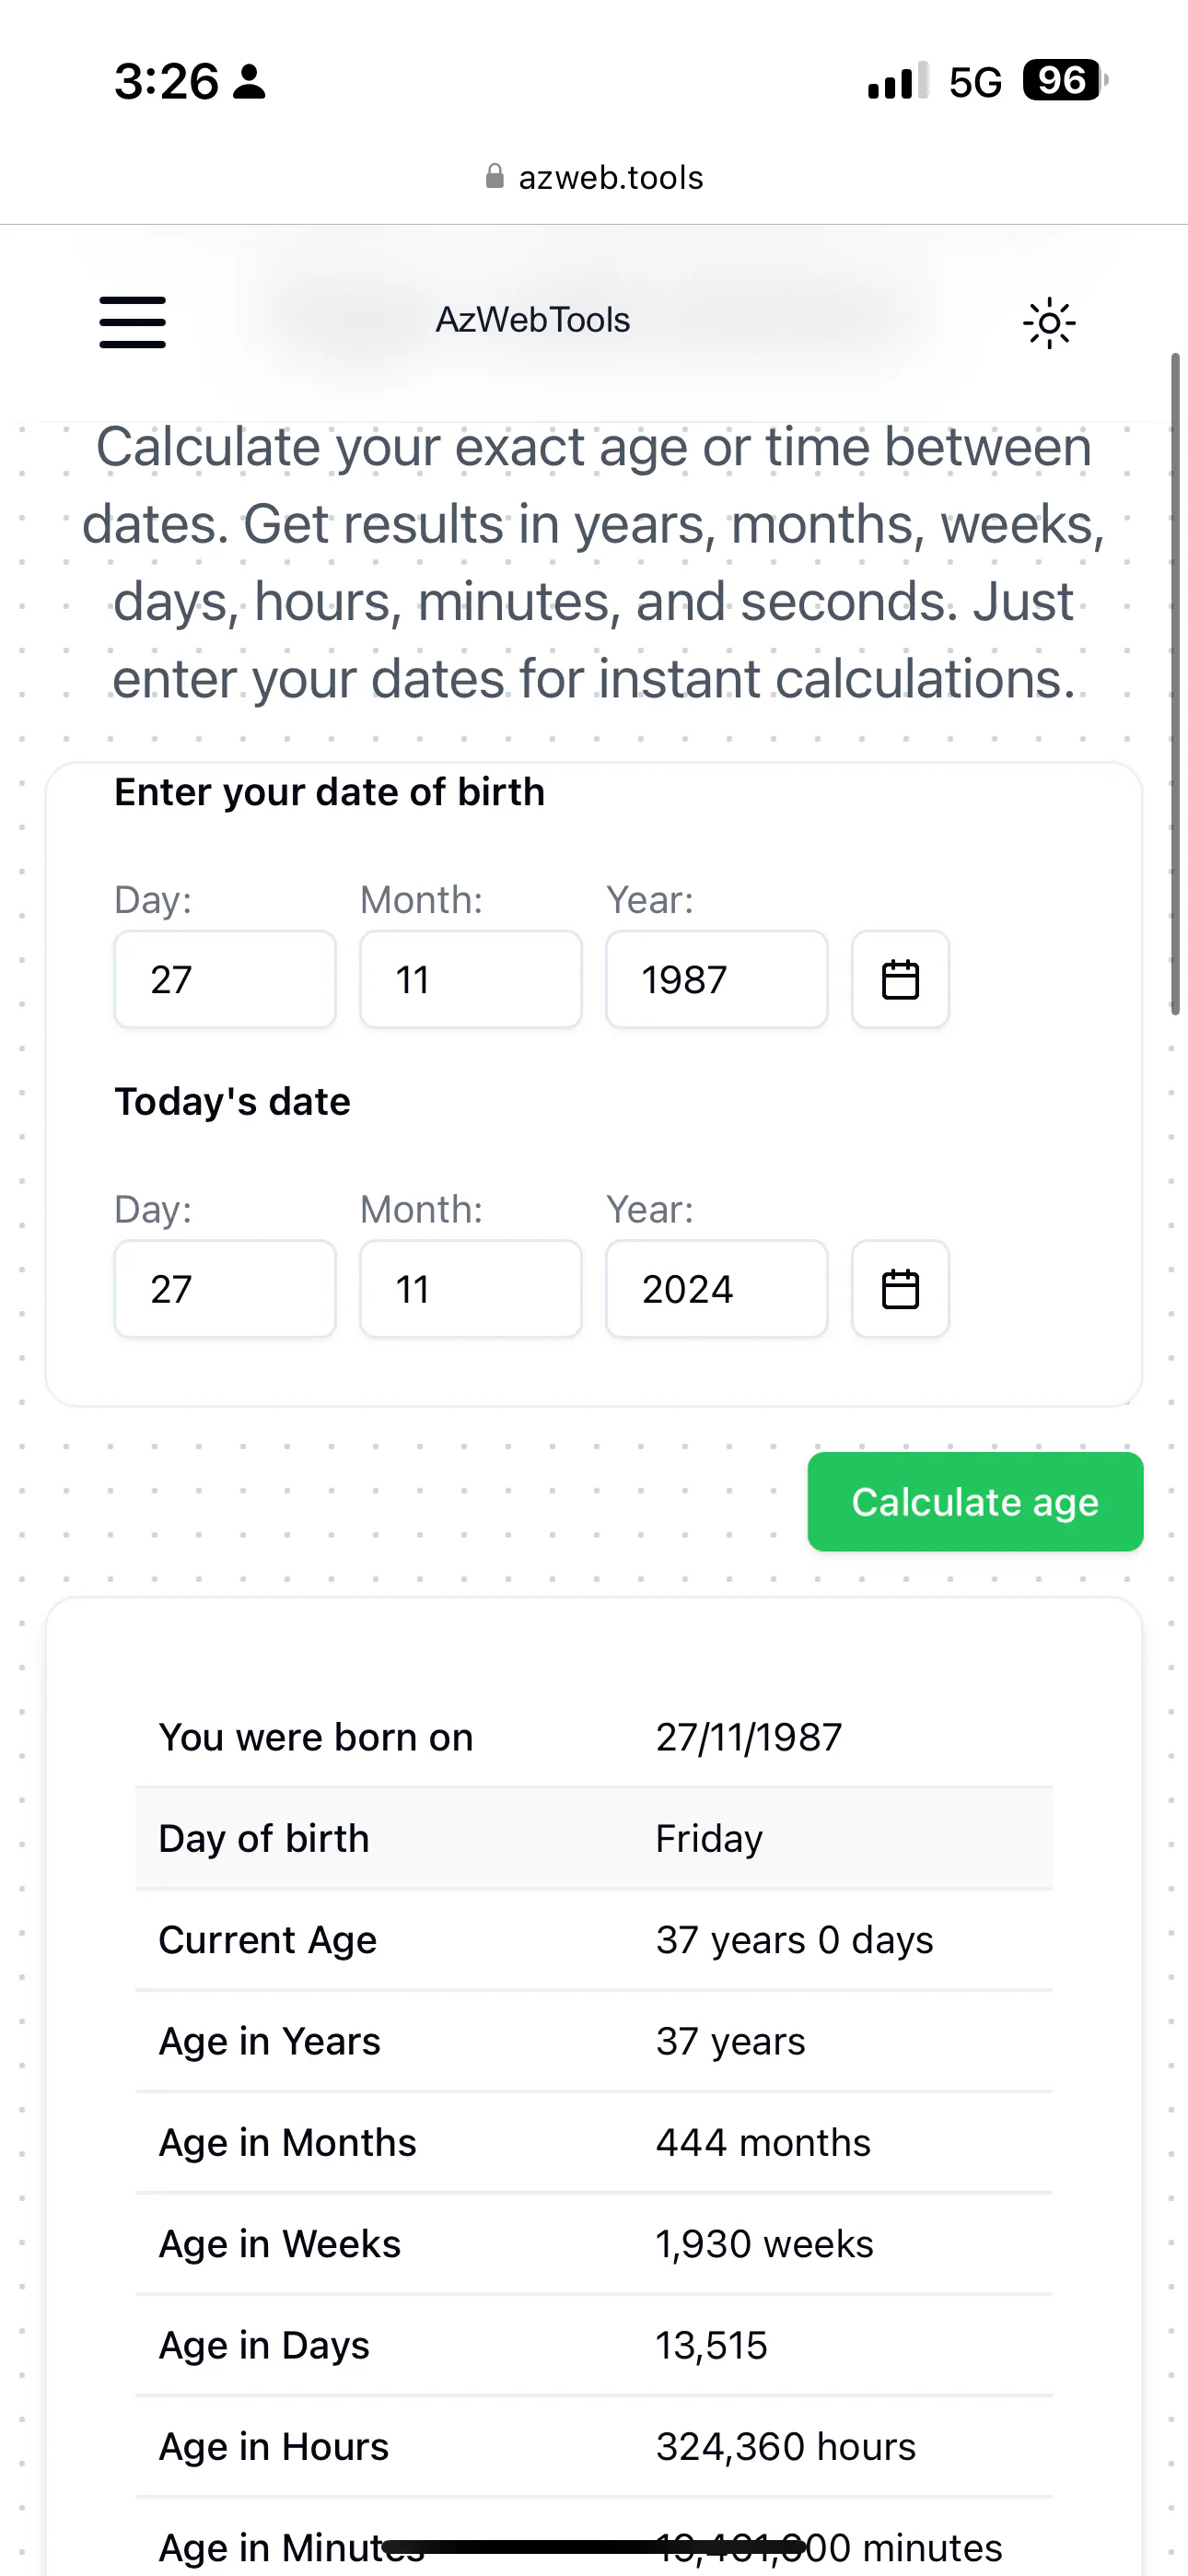Viewport: 1188px width, 2576px height.
Task: Tap the person icon next to 3:26
Action: pos(249,82)
